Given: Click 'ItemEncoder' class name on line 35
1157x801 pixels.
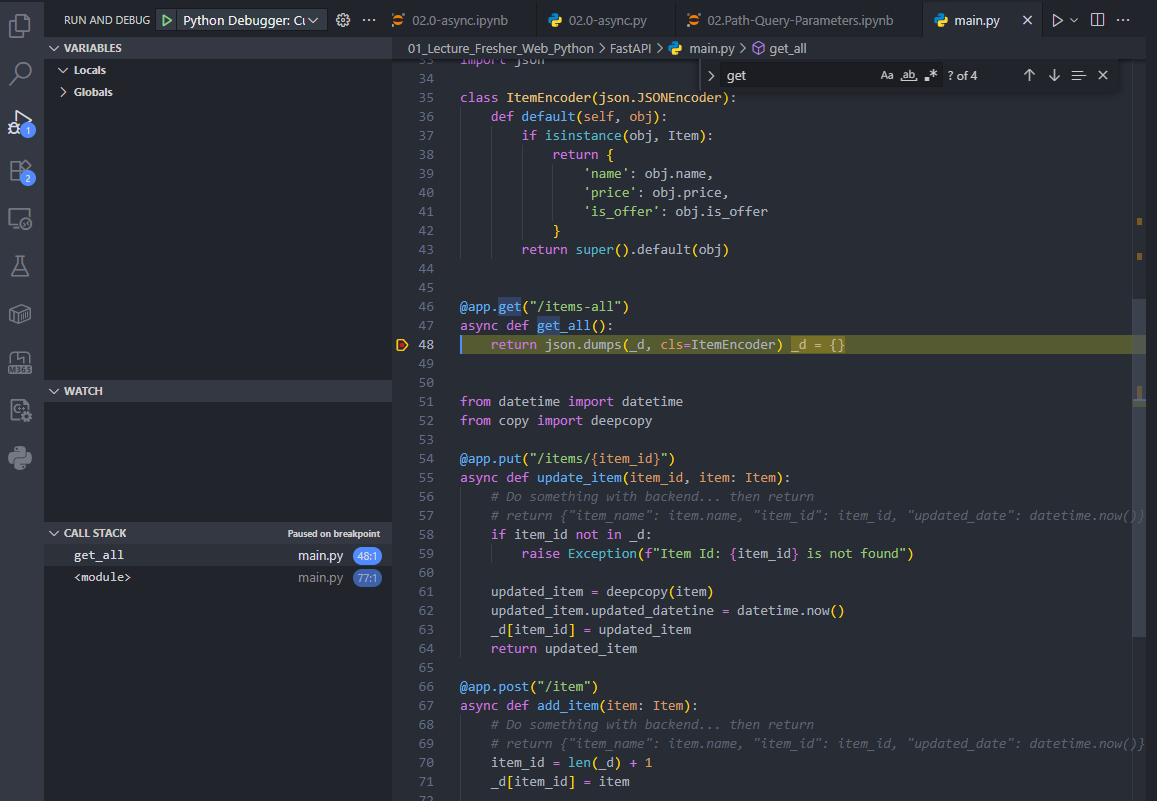Looking at the screenshot, I should click(x=548, y=97).
